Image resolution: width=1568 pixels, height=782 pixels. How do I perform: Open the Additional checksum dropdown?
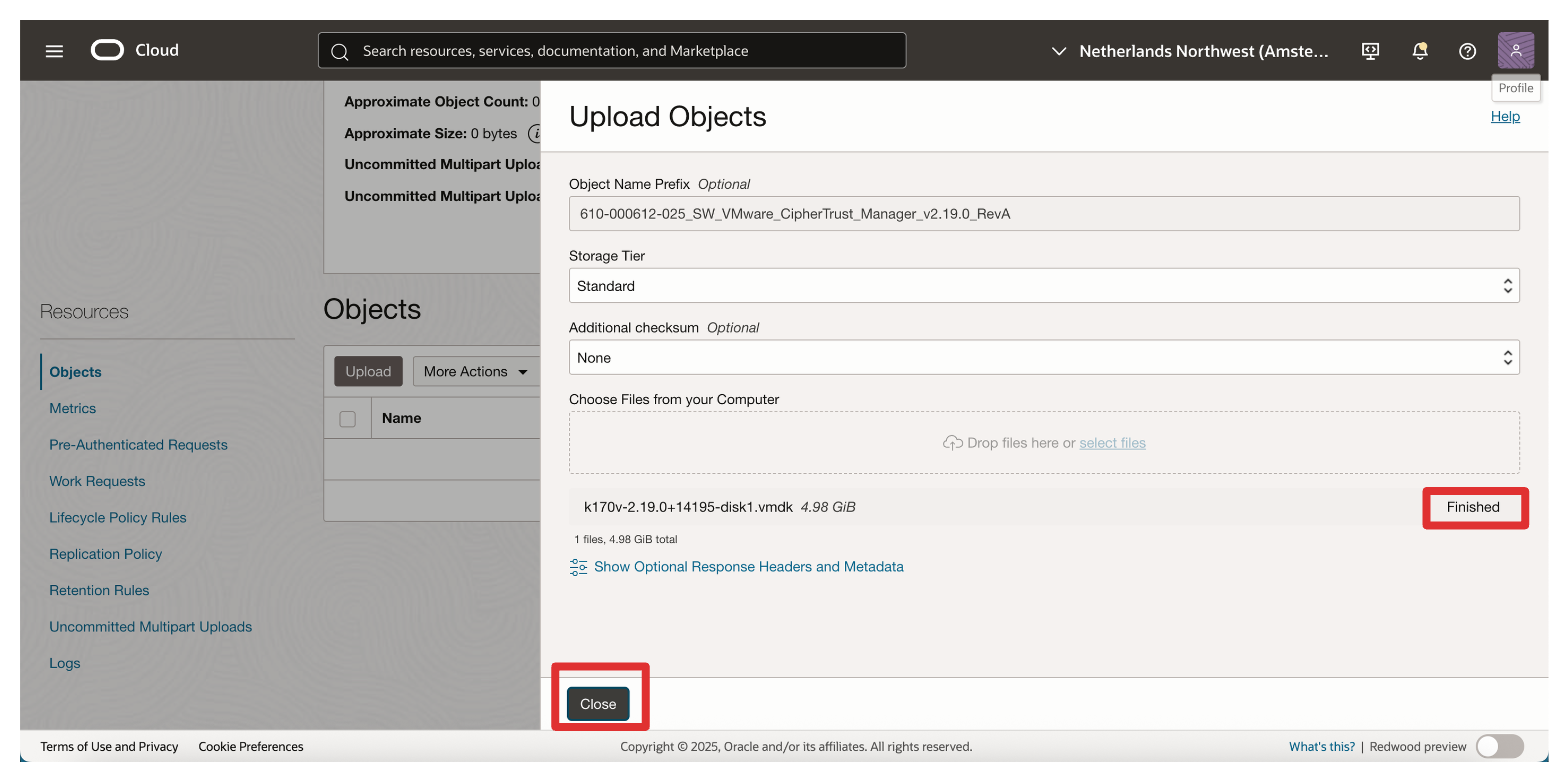(1043, 358)
